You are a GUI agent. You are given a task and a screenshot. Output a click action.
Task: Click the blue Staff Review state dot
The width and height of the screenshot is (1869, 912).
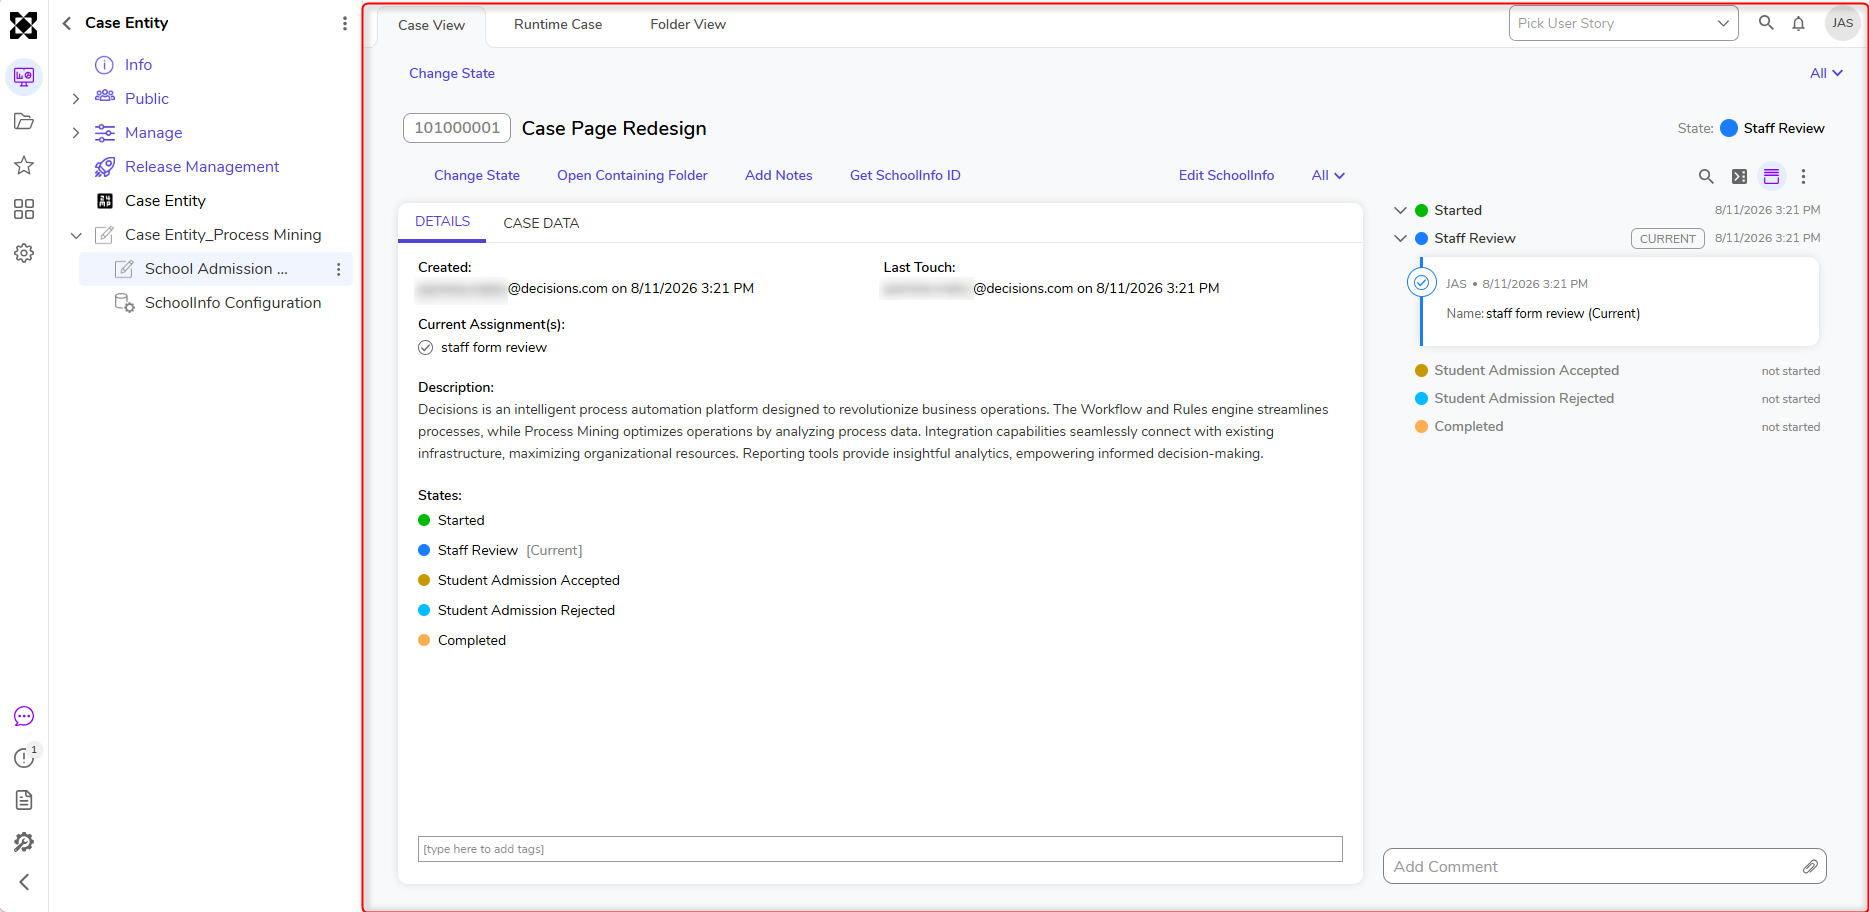pos(1729,128)
